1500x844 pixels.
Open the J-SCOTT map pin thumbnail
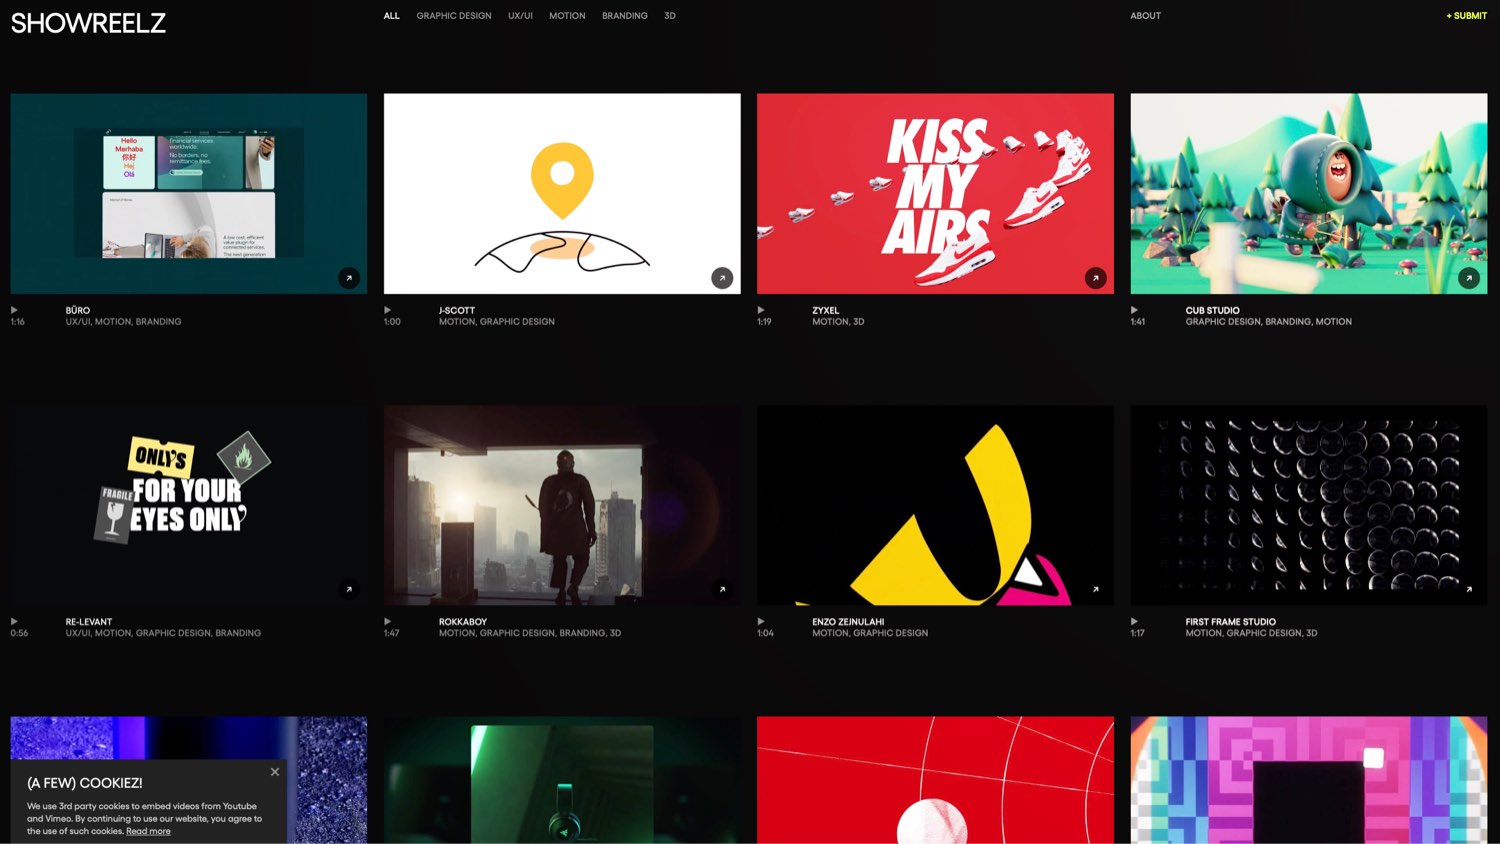click(562, 194)
